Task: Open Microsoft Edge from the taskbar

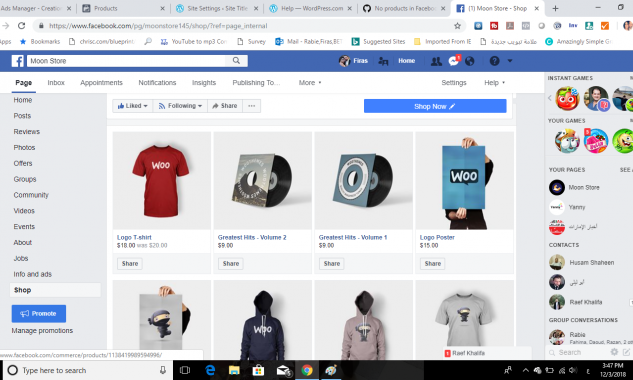Action: tap(210, 370)
